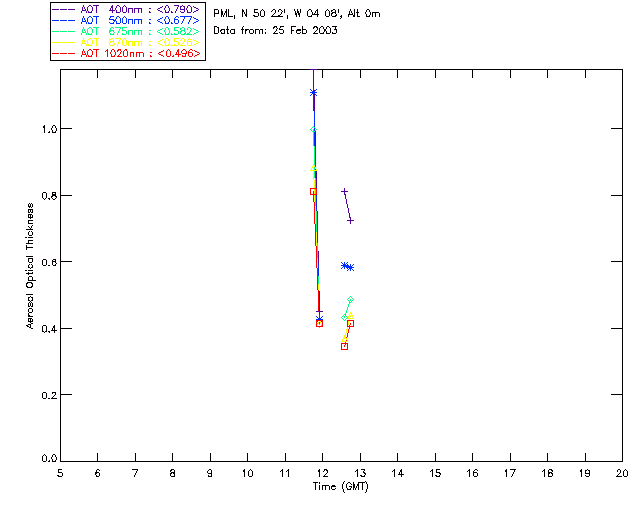Click x-axis tick label 8
Image resolution: width=640 pixels, height=512 pixels.
pos(173,473)
